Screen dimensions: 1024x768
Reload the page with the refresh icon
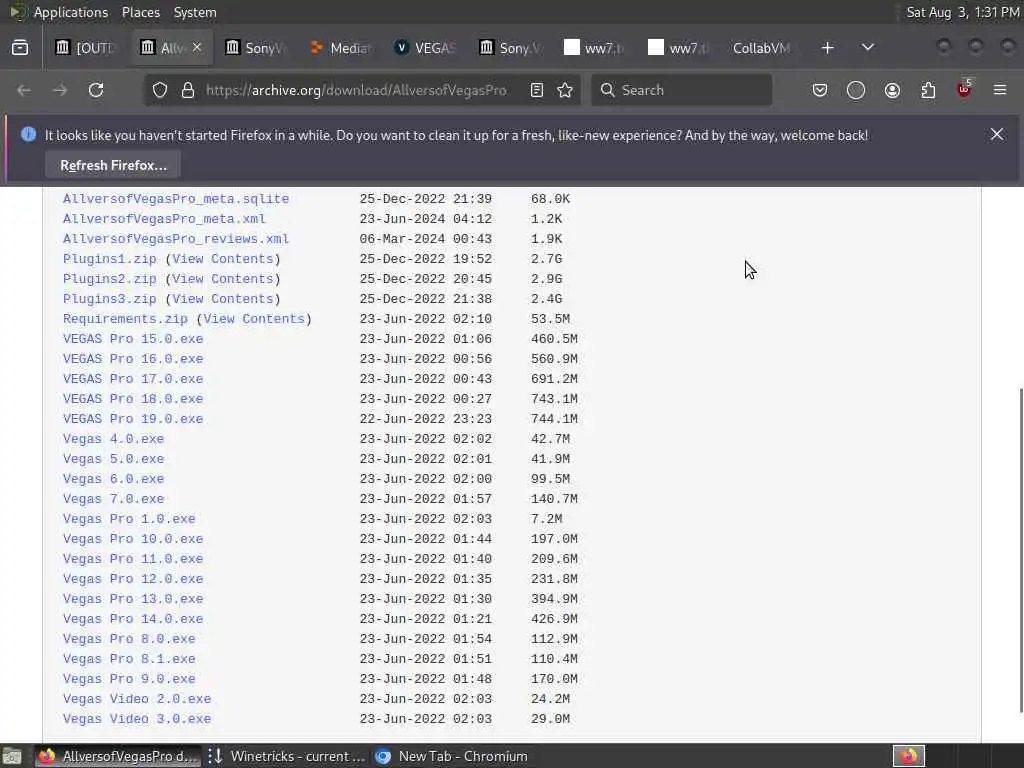(x=96, y=90)
